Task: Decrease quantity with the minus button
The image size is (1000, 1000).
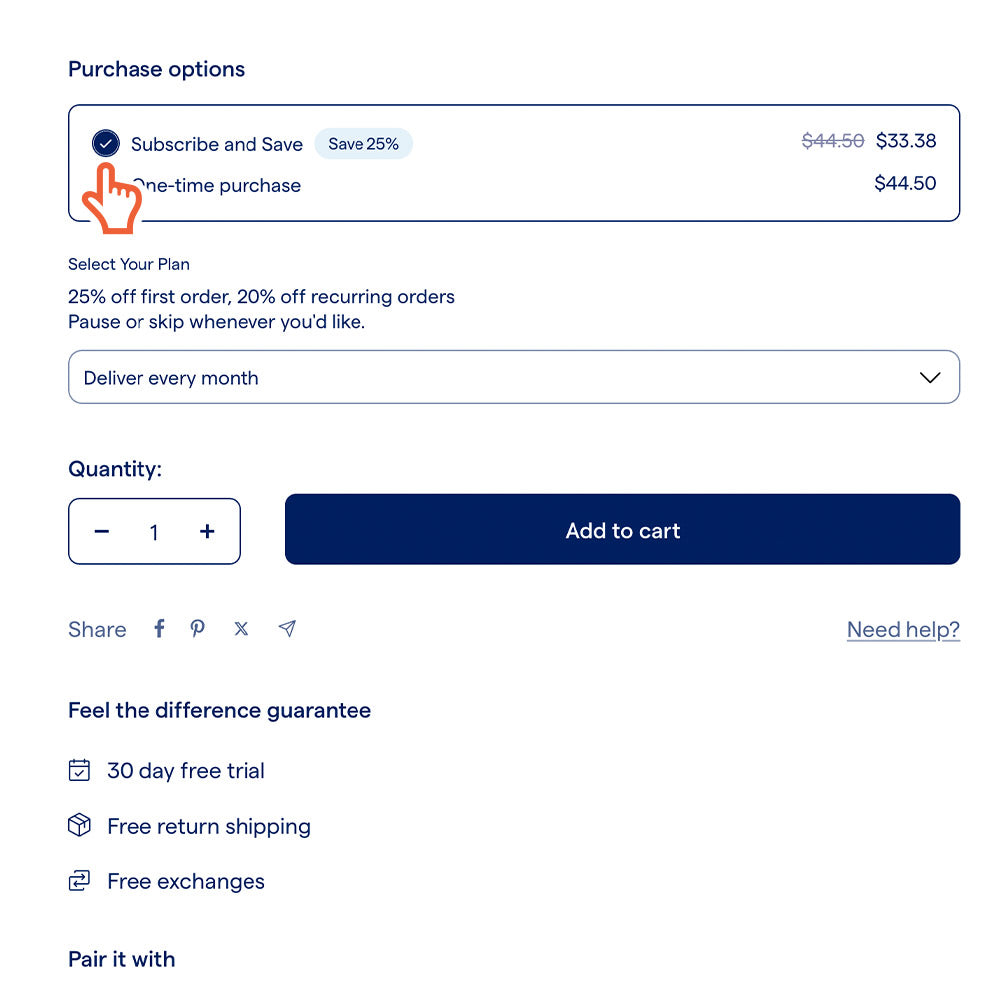Action: pos(102,531)
